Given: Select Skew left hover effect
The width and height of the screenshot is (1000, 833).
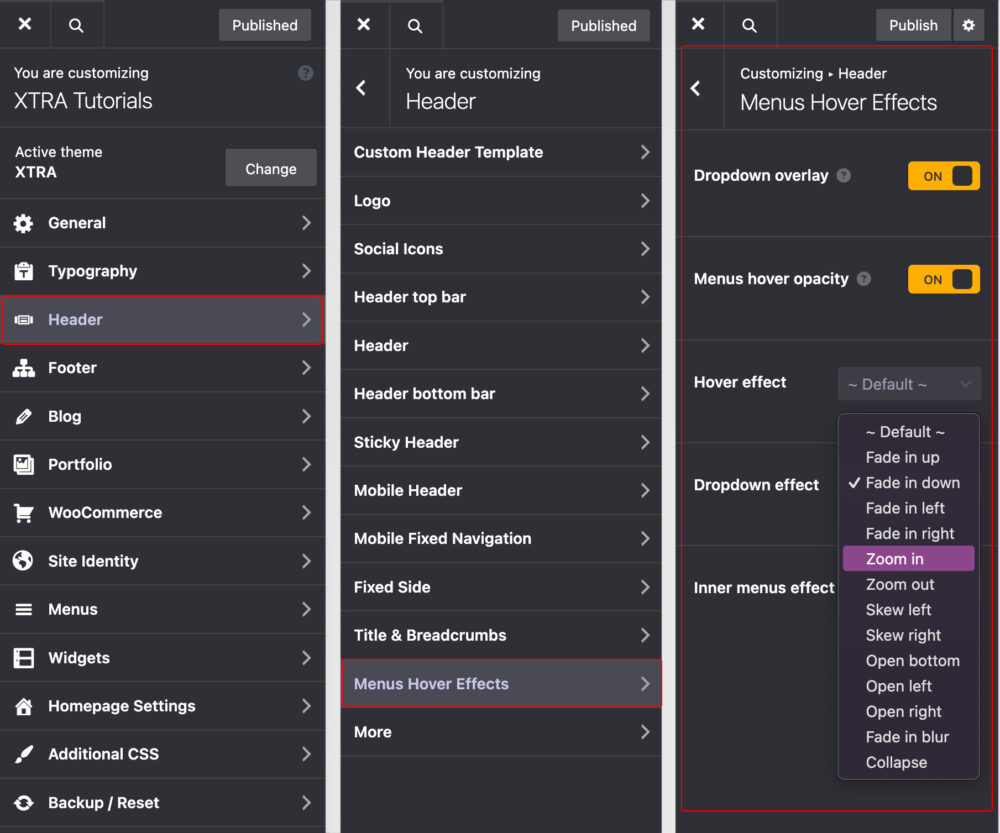Looking at the screenshot, I should click(x=896, y=609).
